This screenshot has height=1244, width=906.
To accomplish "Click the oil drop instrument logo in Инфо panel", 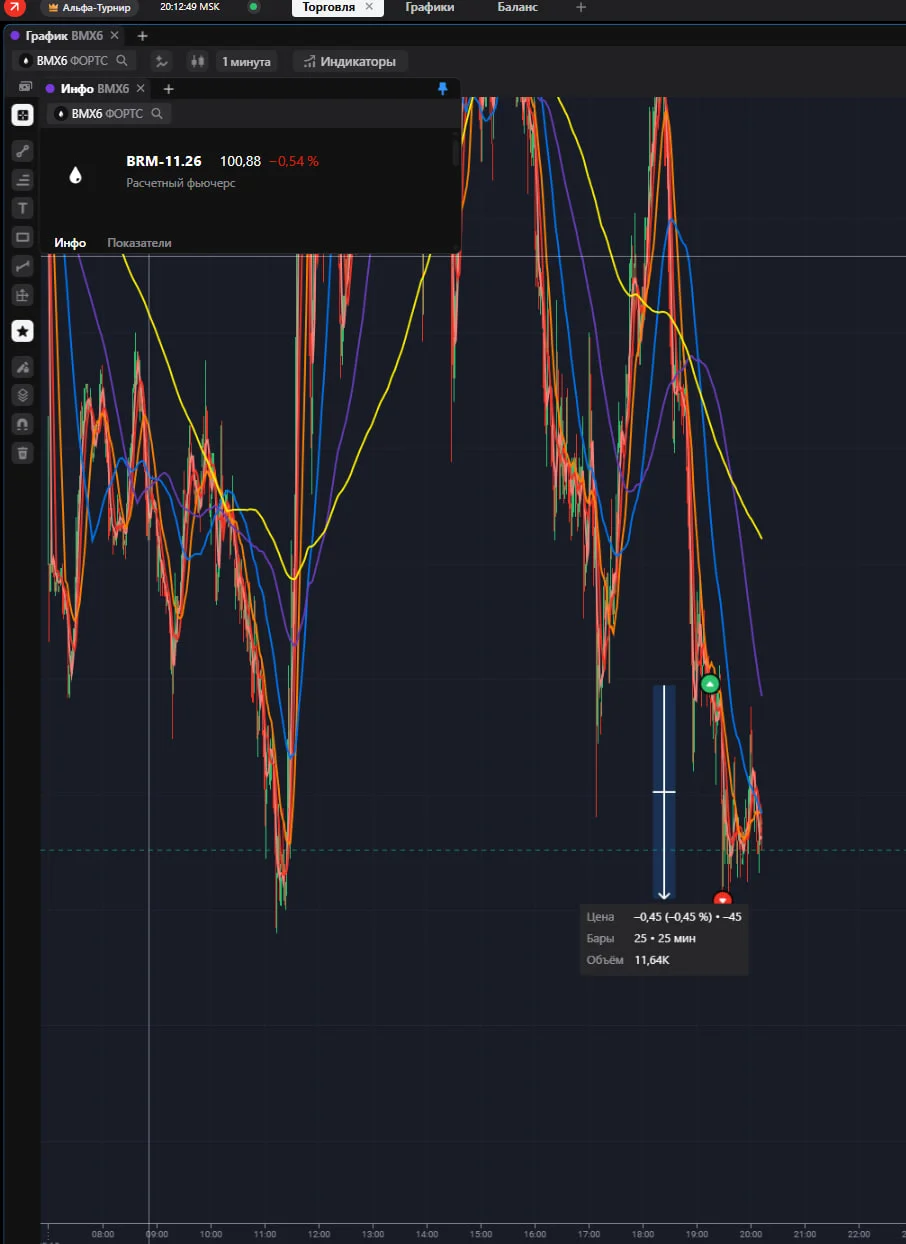I will point(75,175).
